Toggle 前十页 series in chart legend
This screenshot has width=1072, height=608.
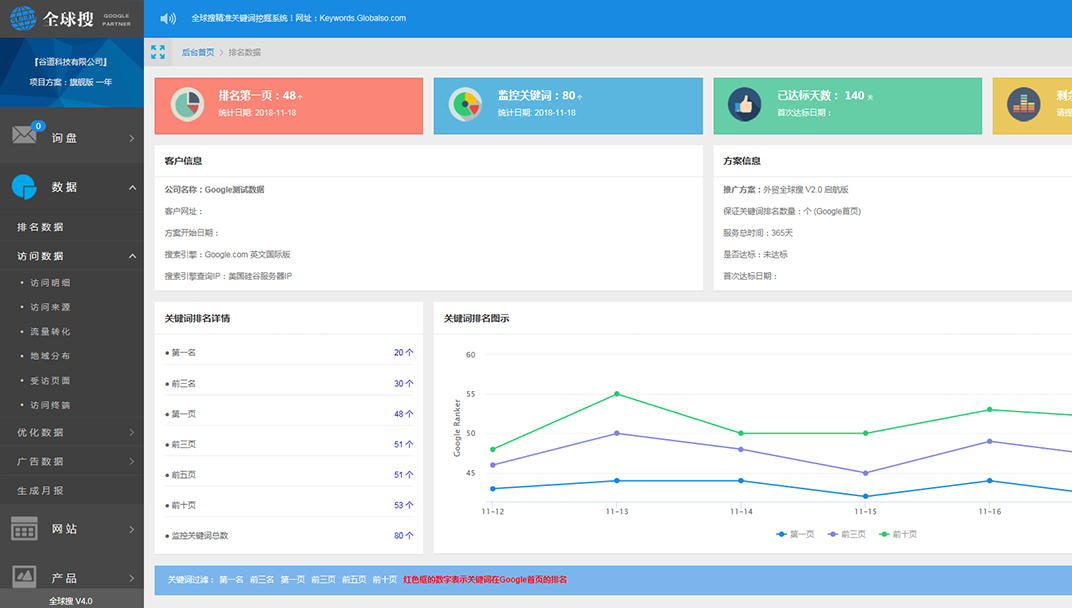(x=897, y=534)
